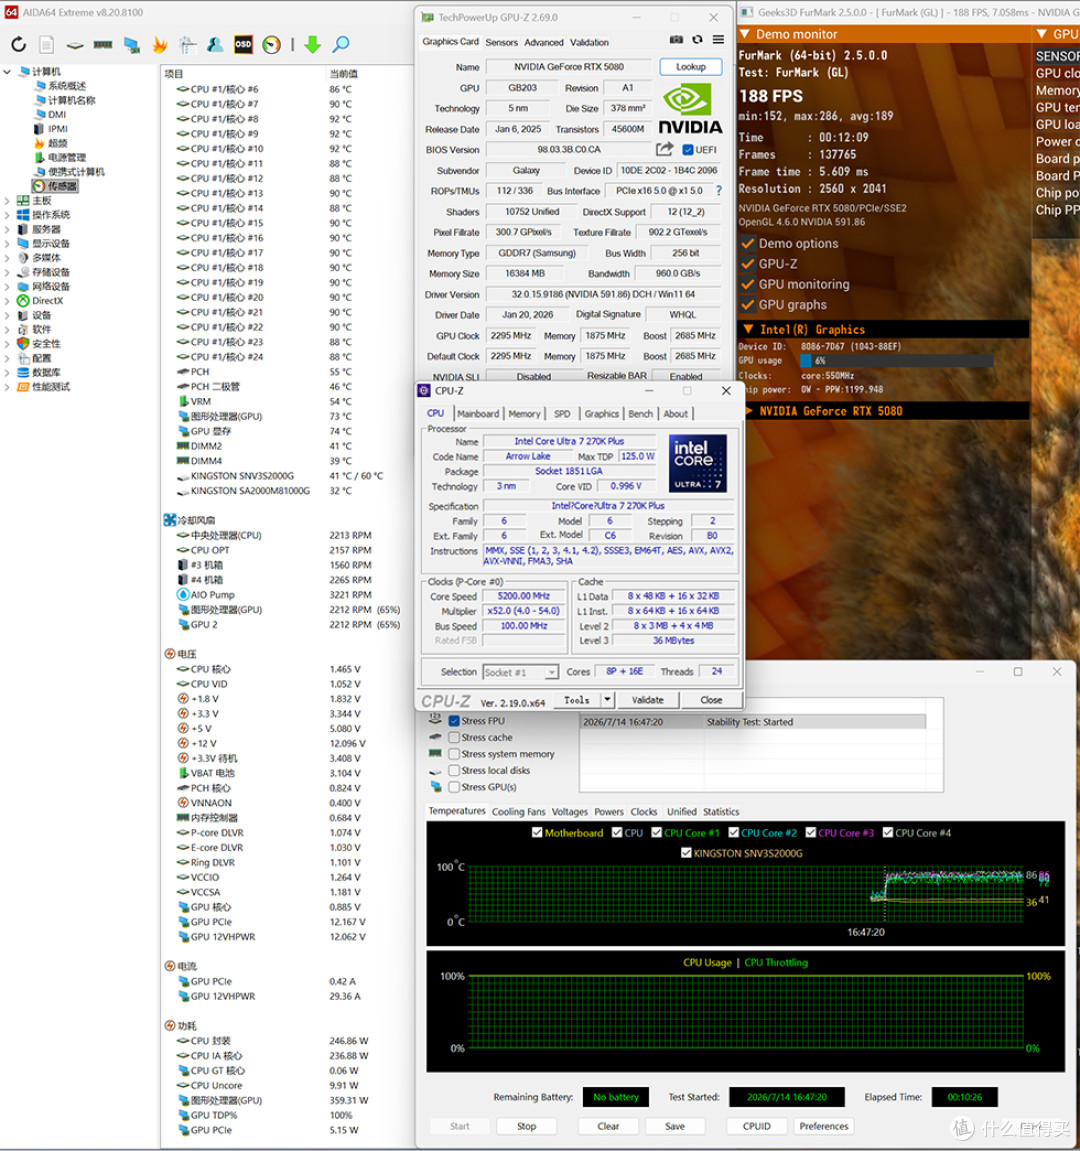Image resolution: width=1080 pixels, height=1151 pixels.
Task: Click the user silhouette toolbar icon in AIDA64
Action: [x=215, y=45]
